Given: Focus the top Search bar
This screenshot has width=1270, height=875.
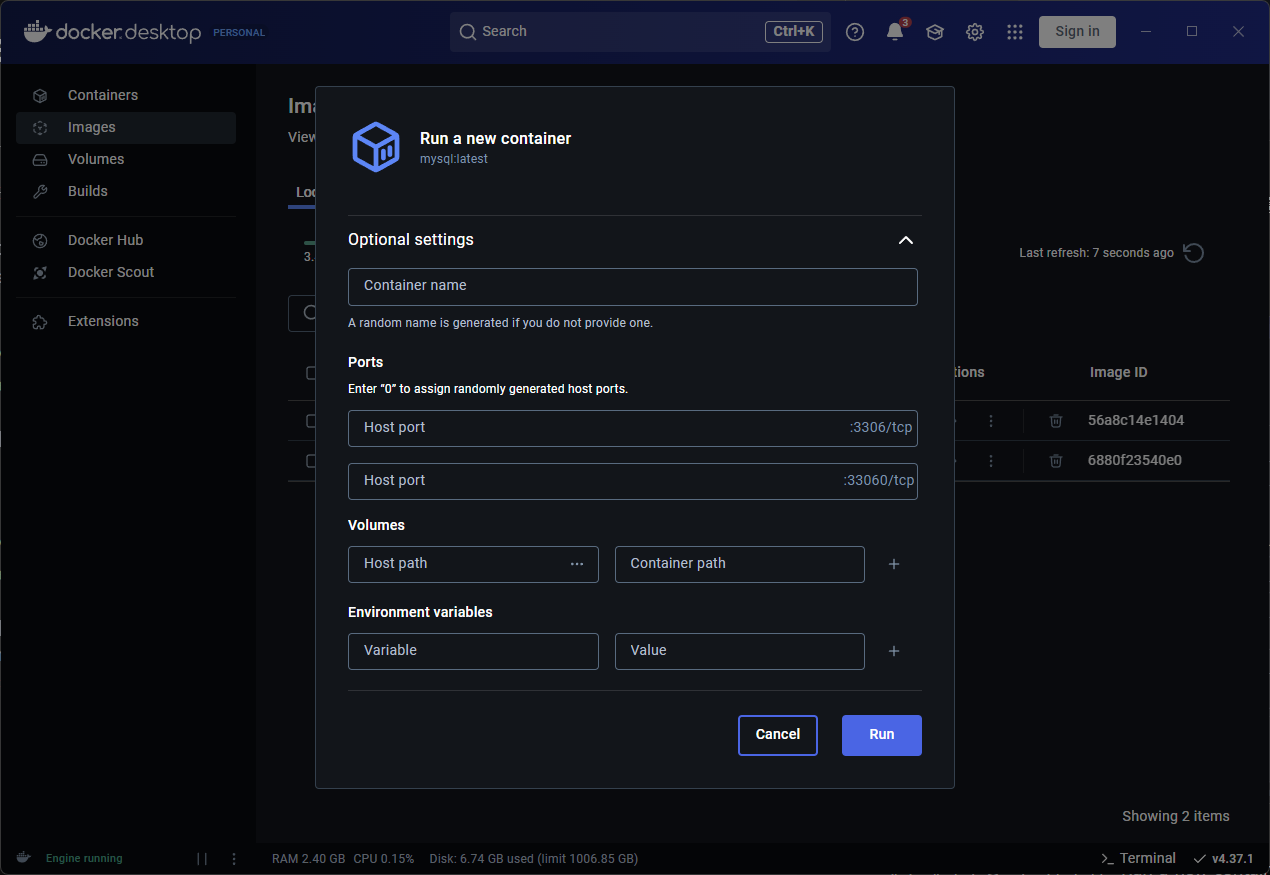Looking at the screenshot, I should coord(640,32).
